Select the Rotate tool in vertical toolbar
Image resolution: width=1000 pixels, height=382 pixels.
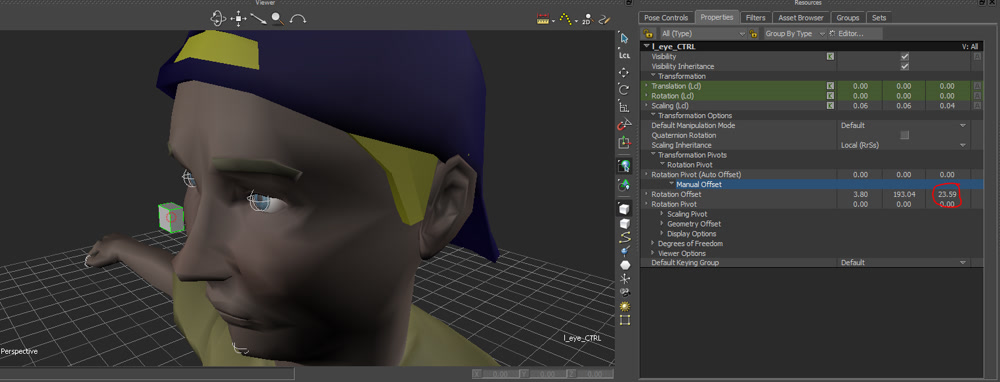pos(624,90)
